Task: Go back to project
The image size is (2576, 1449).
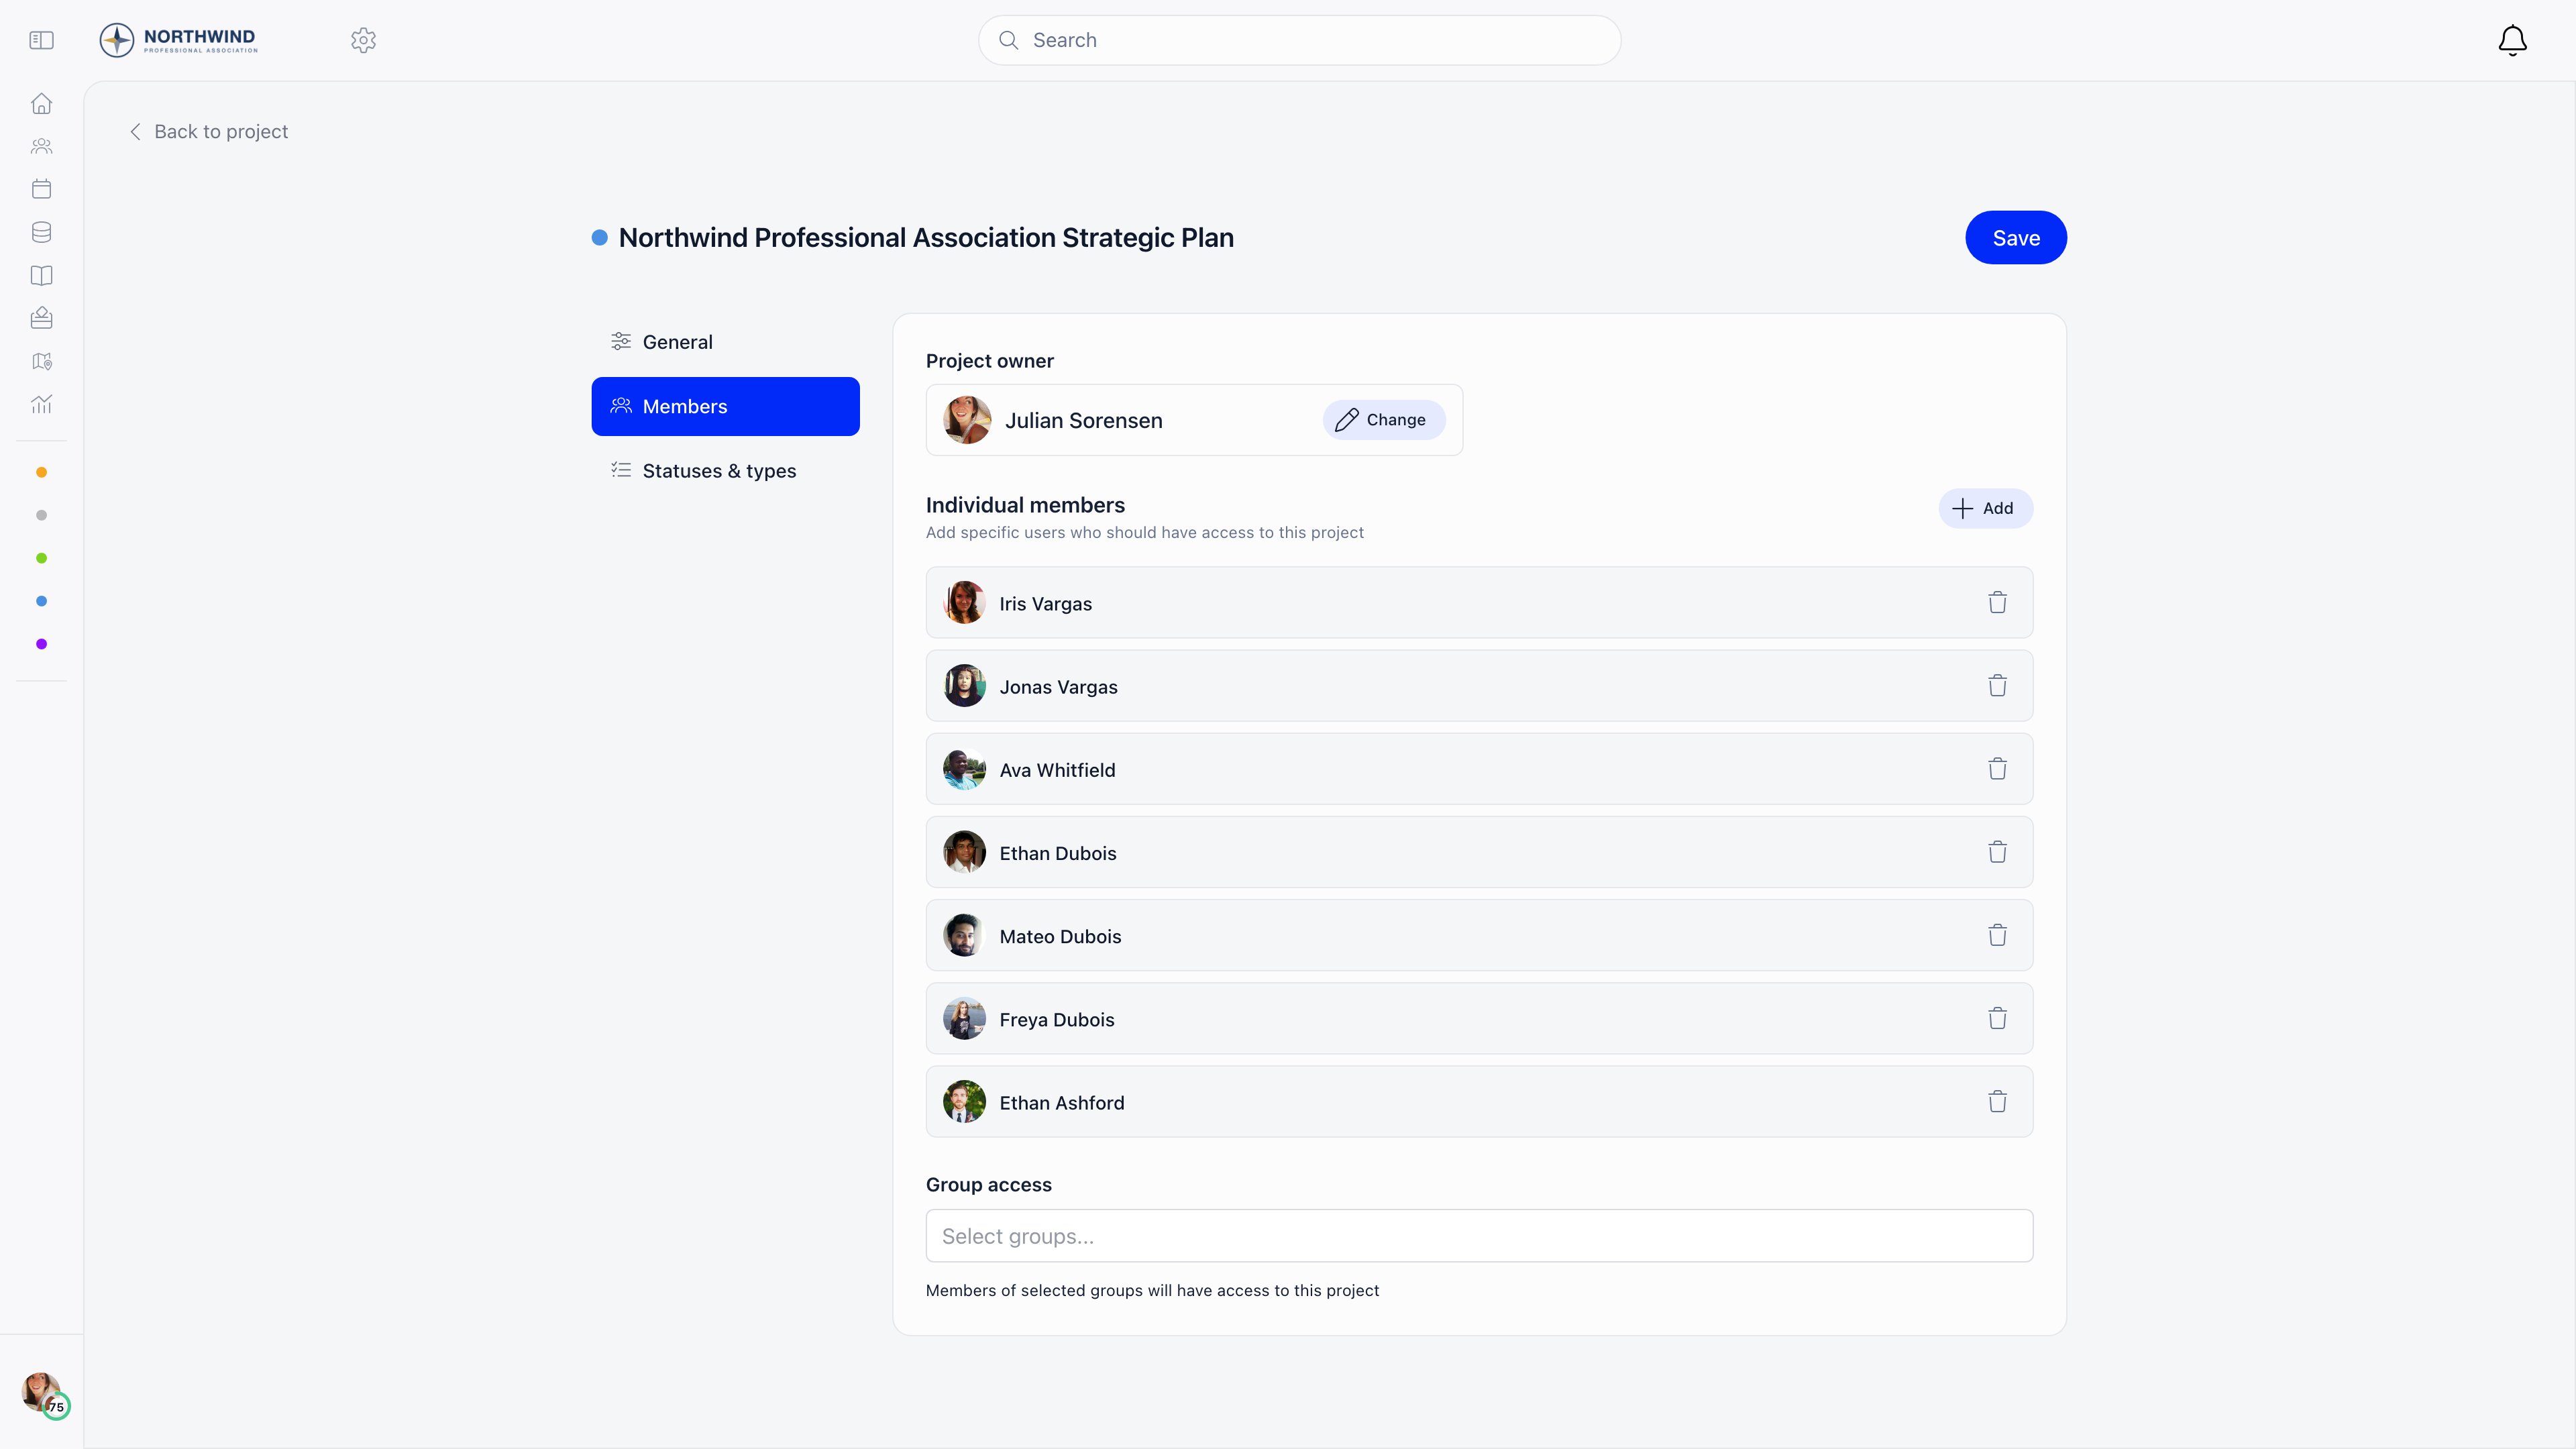Action: [x=208, y=131]
